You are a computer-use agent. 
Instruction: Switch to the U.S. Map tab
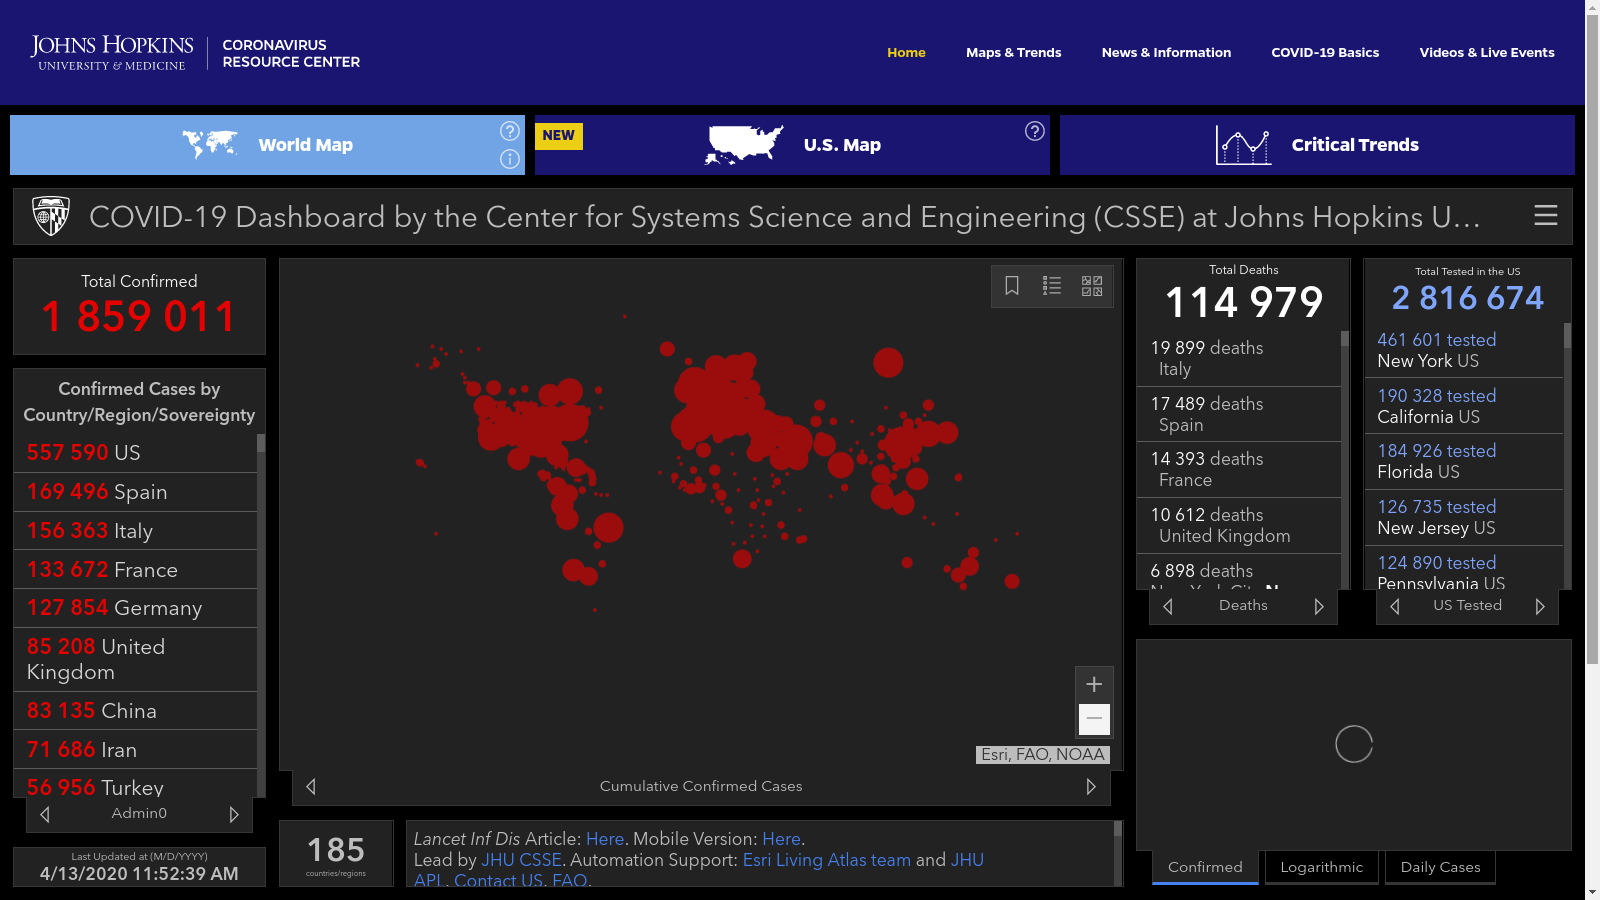pyautogui.click(x=792, y=145)
